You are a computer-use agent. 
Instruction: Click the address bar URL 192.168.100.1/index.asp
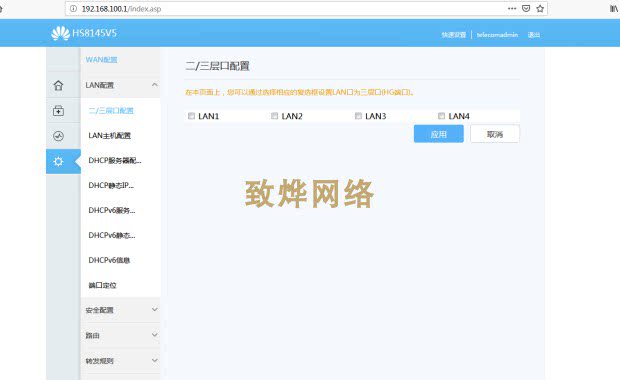pyautogui.click(x=121, y=9)
